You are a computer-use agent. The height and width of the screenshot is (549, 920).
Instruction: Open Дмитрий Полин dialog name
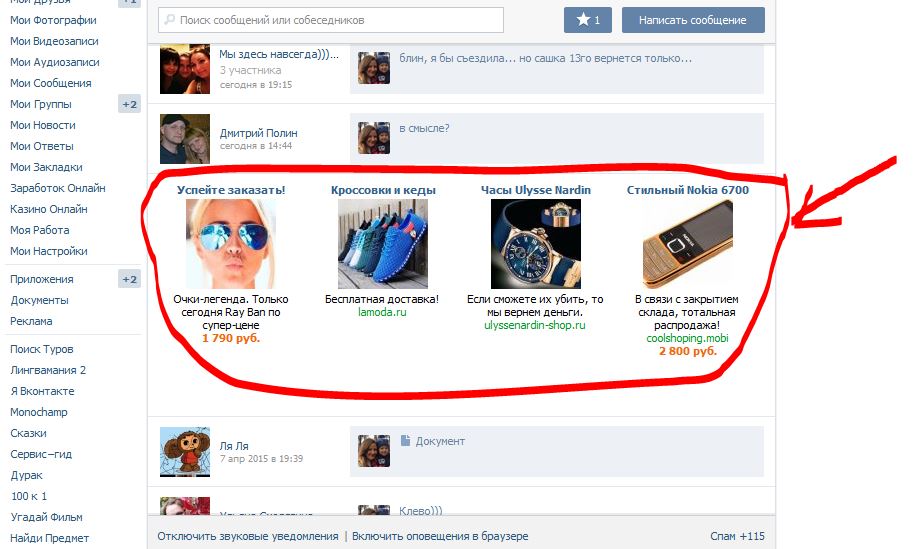(259, 133)
